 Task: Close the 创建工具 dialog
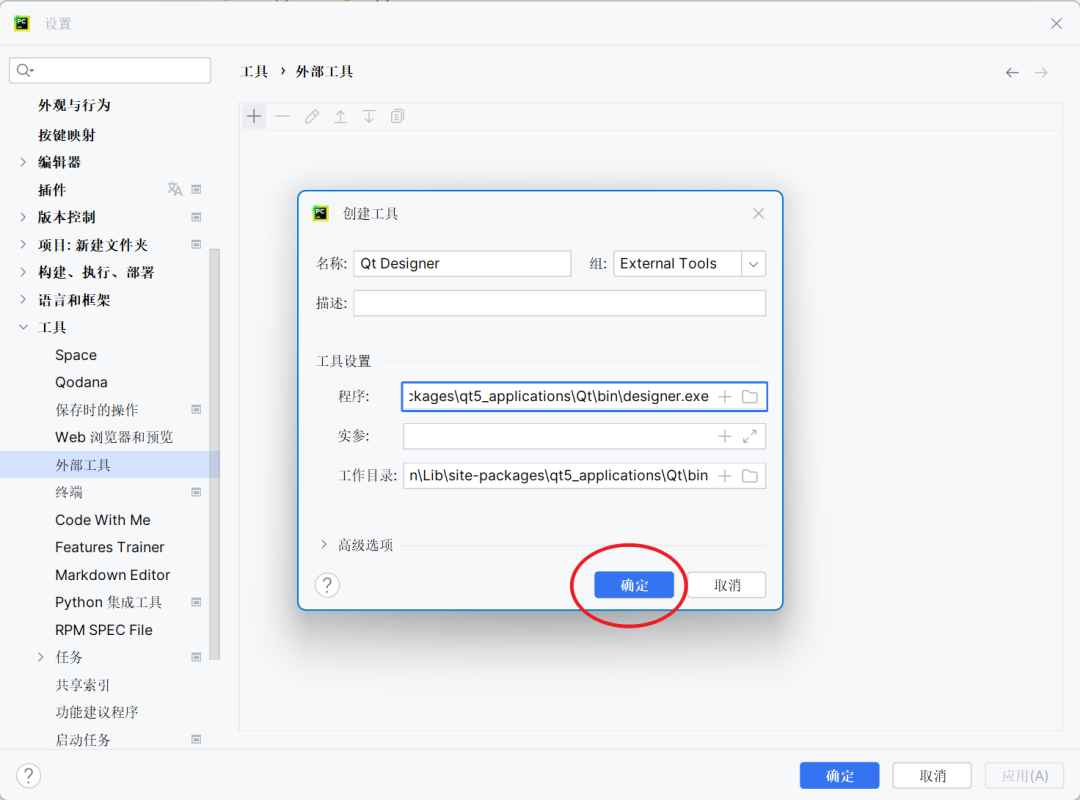point(758,214)
